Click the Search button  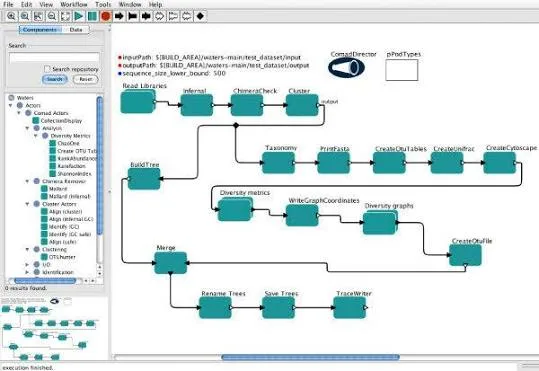[x=55, y=79]
